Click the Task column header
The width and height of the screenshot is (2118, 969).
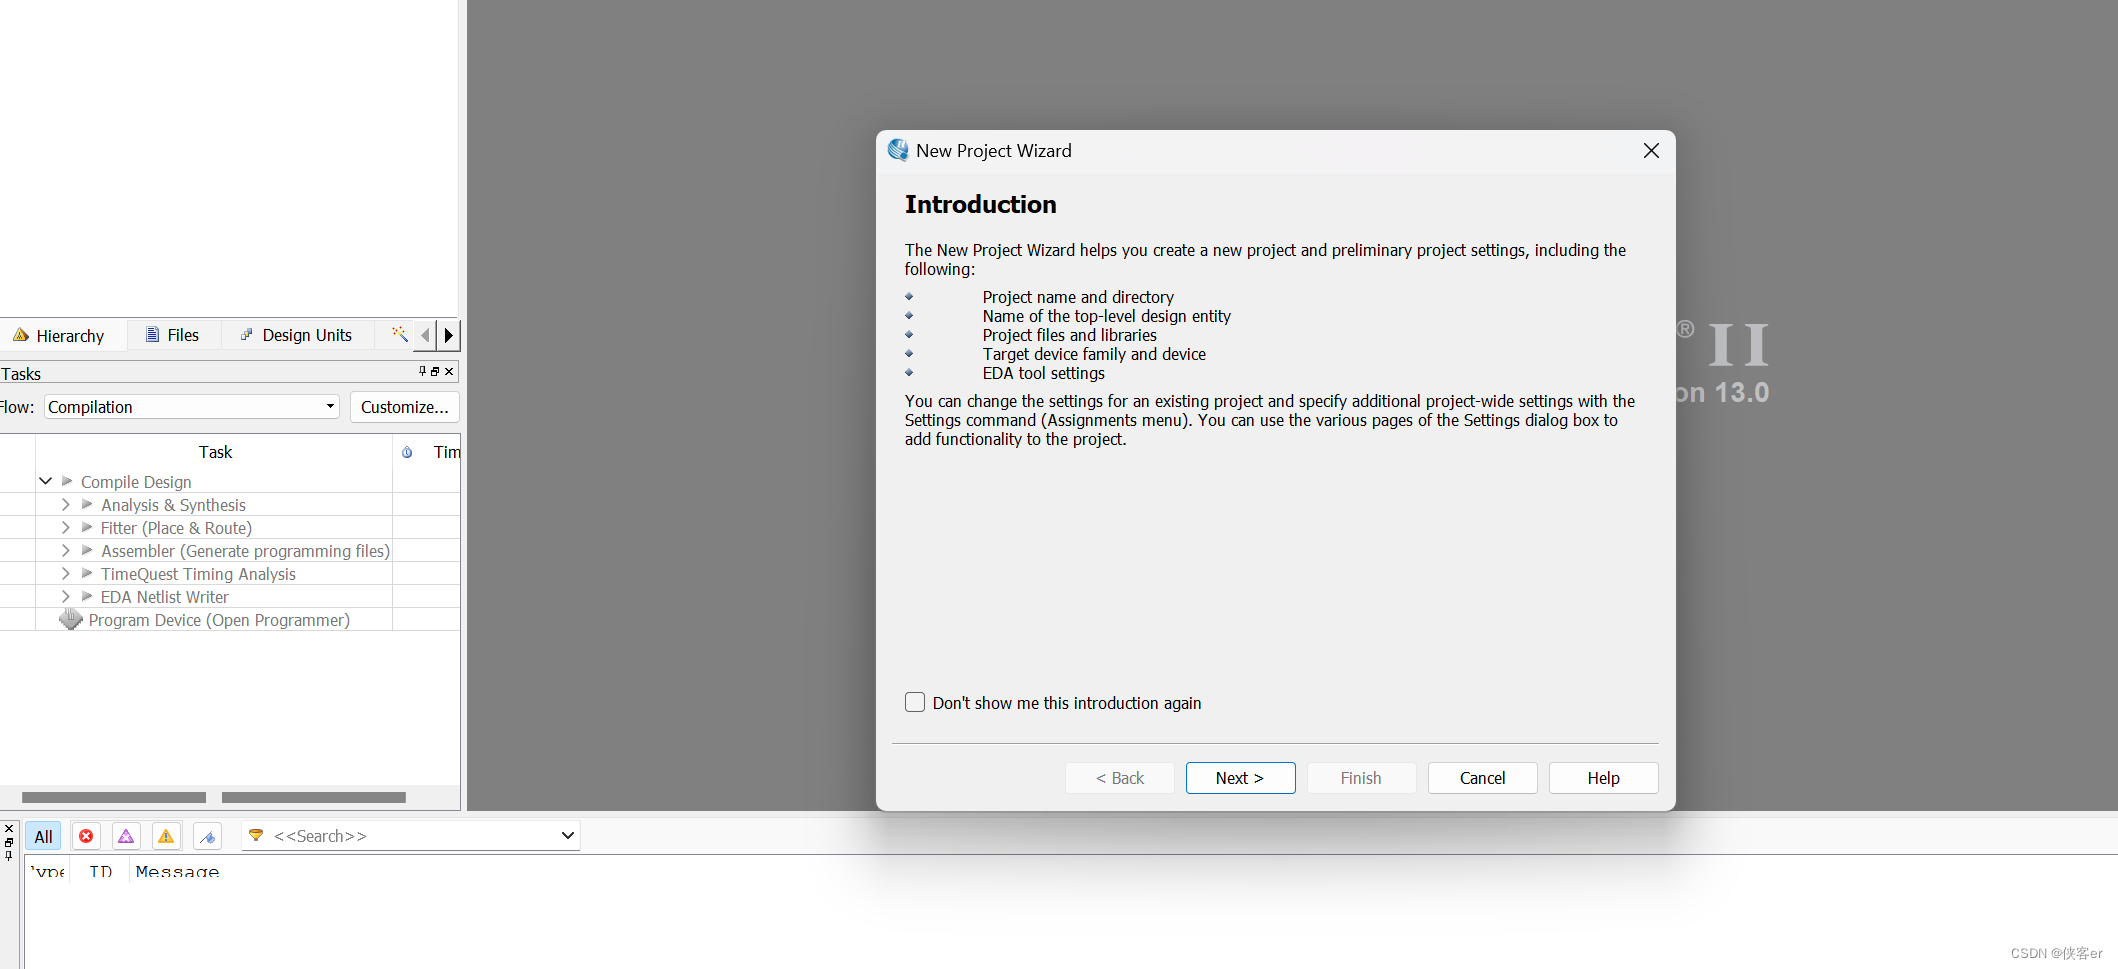[215, 452]
